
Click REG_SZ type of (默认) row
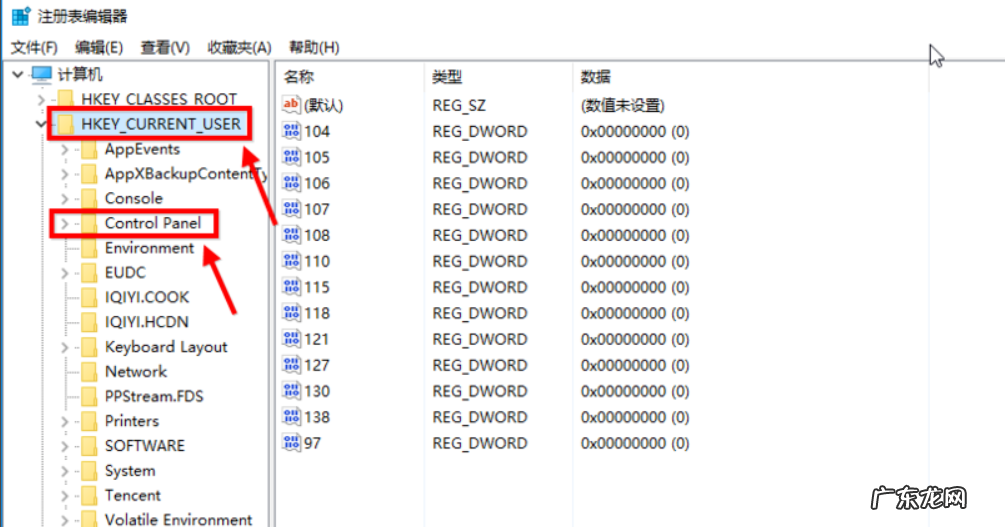459,105
